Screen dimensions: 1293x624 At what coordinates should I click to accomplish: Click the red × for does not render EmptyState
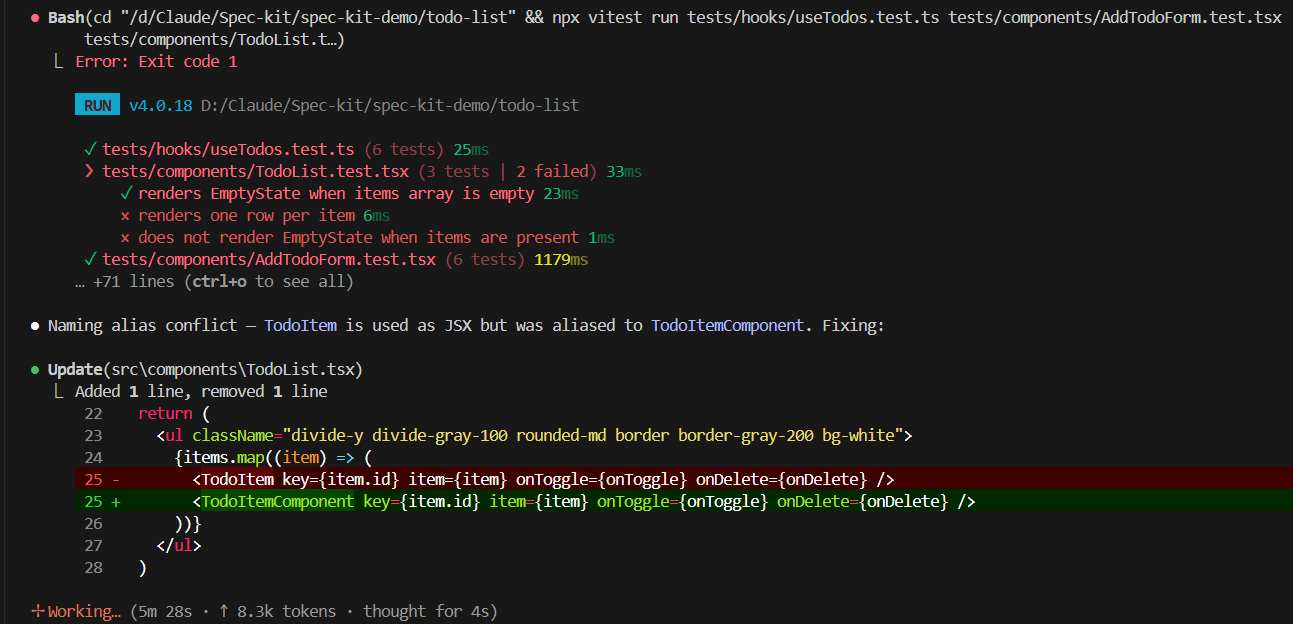[125, 237]
